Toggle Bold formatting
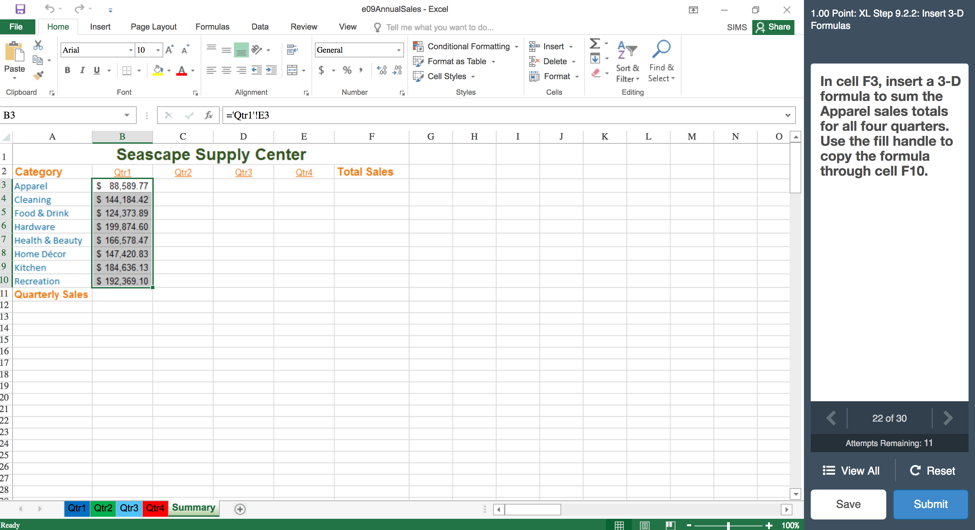975x530 pixels. pos(67,71)
